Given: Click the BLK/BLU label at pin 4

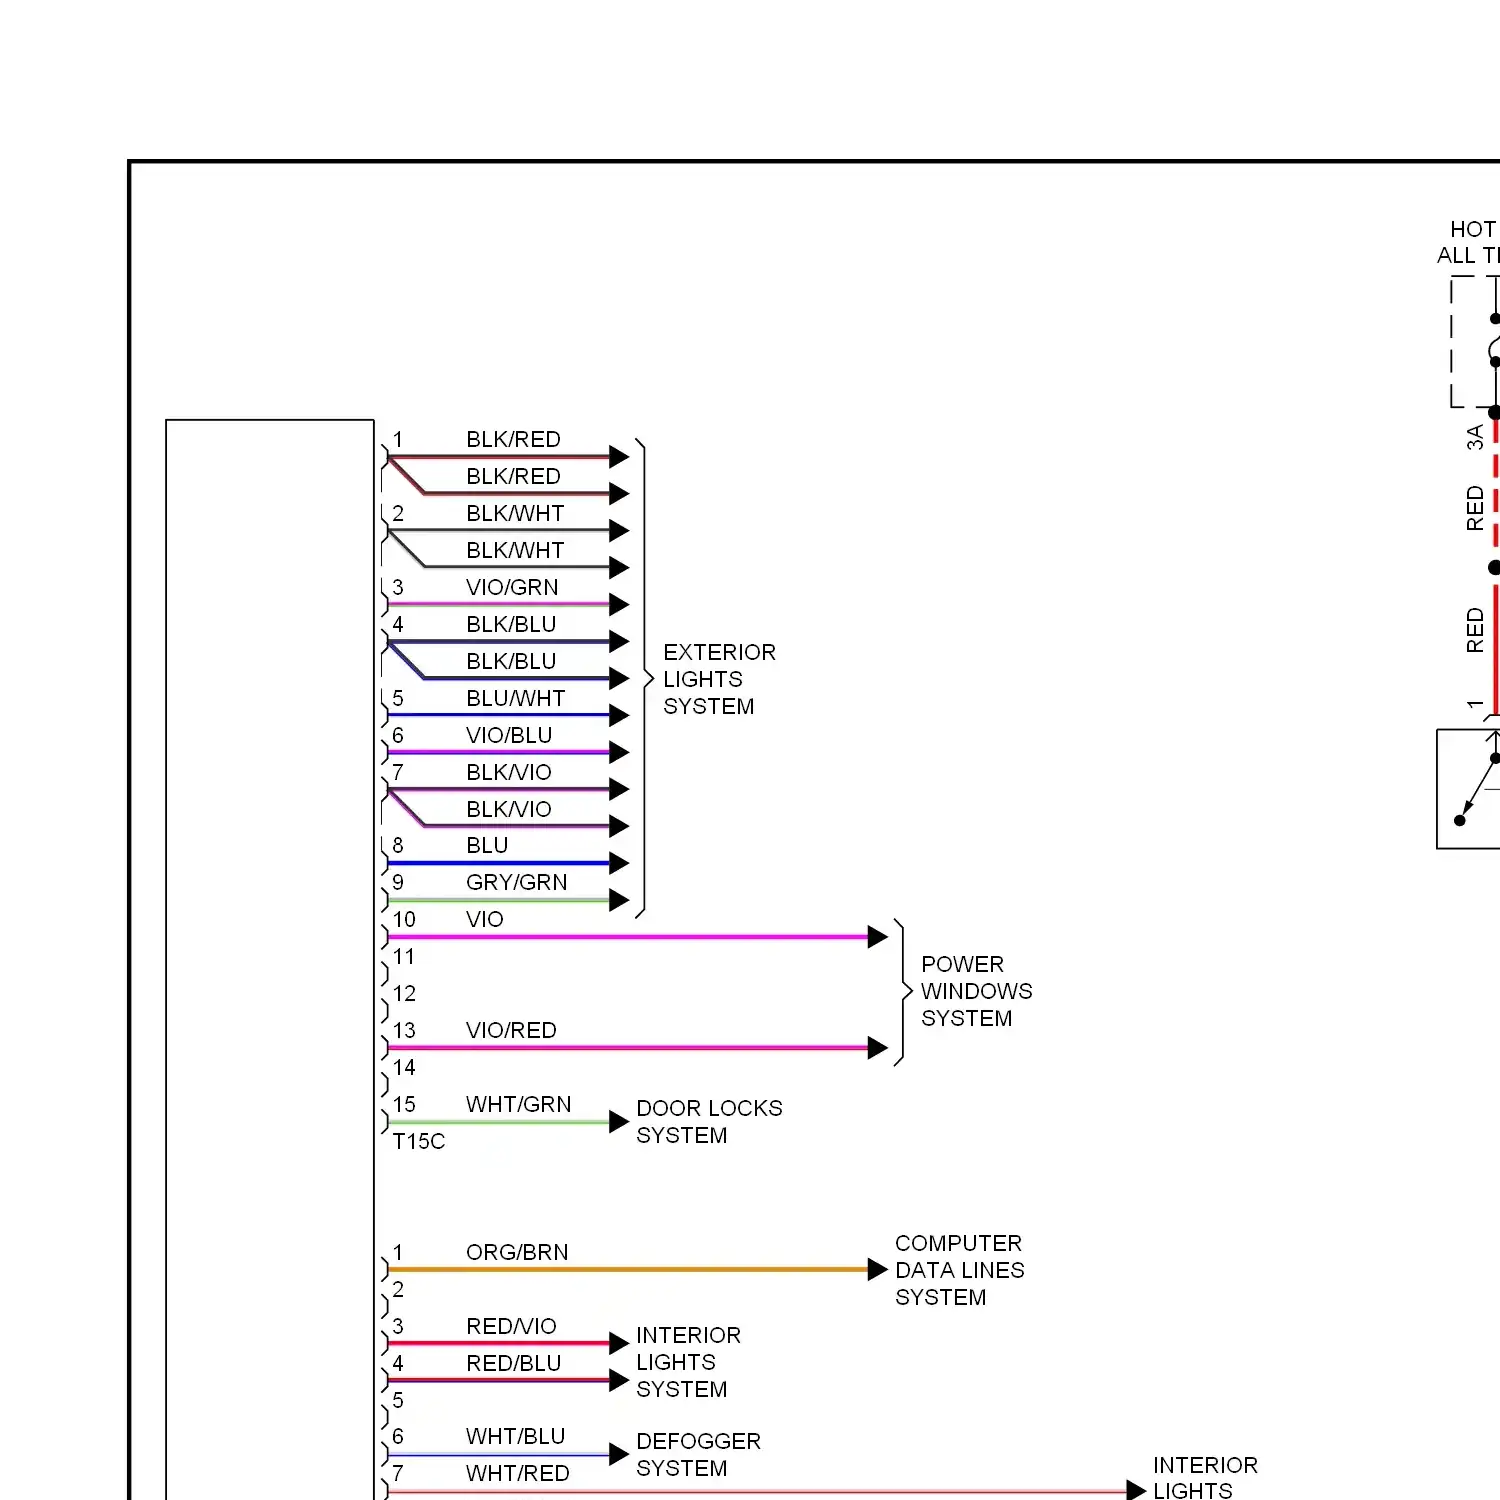Looking at the screenshot, I should coord(511,624).
